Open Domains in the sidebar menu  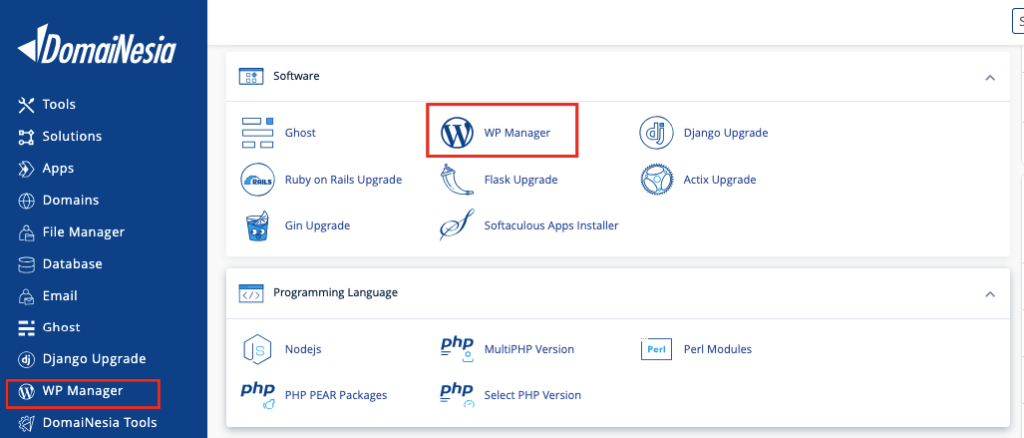[x=71, y=200]
